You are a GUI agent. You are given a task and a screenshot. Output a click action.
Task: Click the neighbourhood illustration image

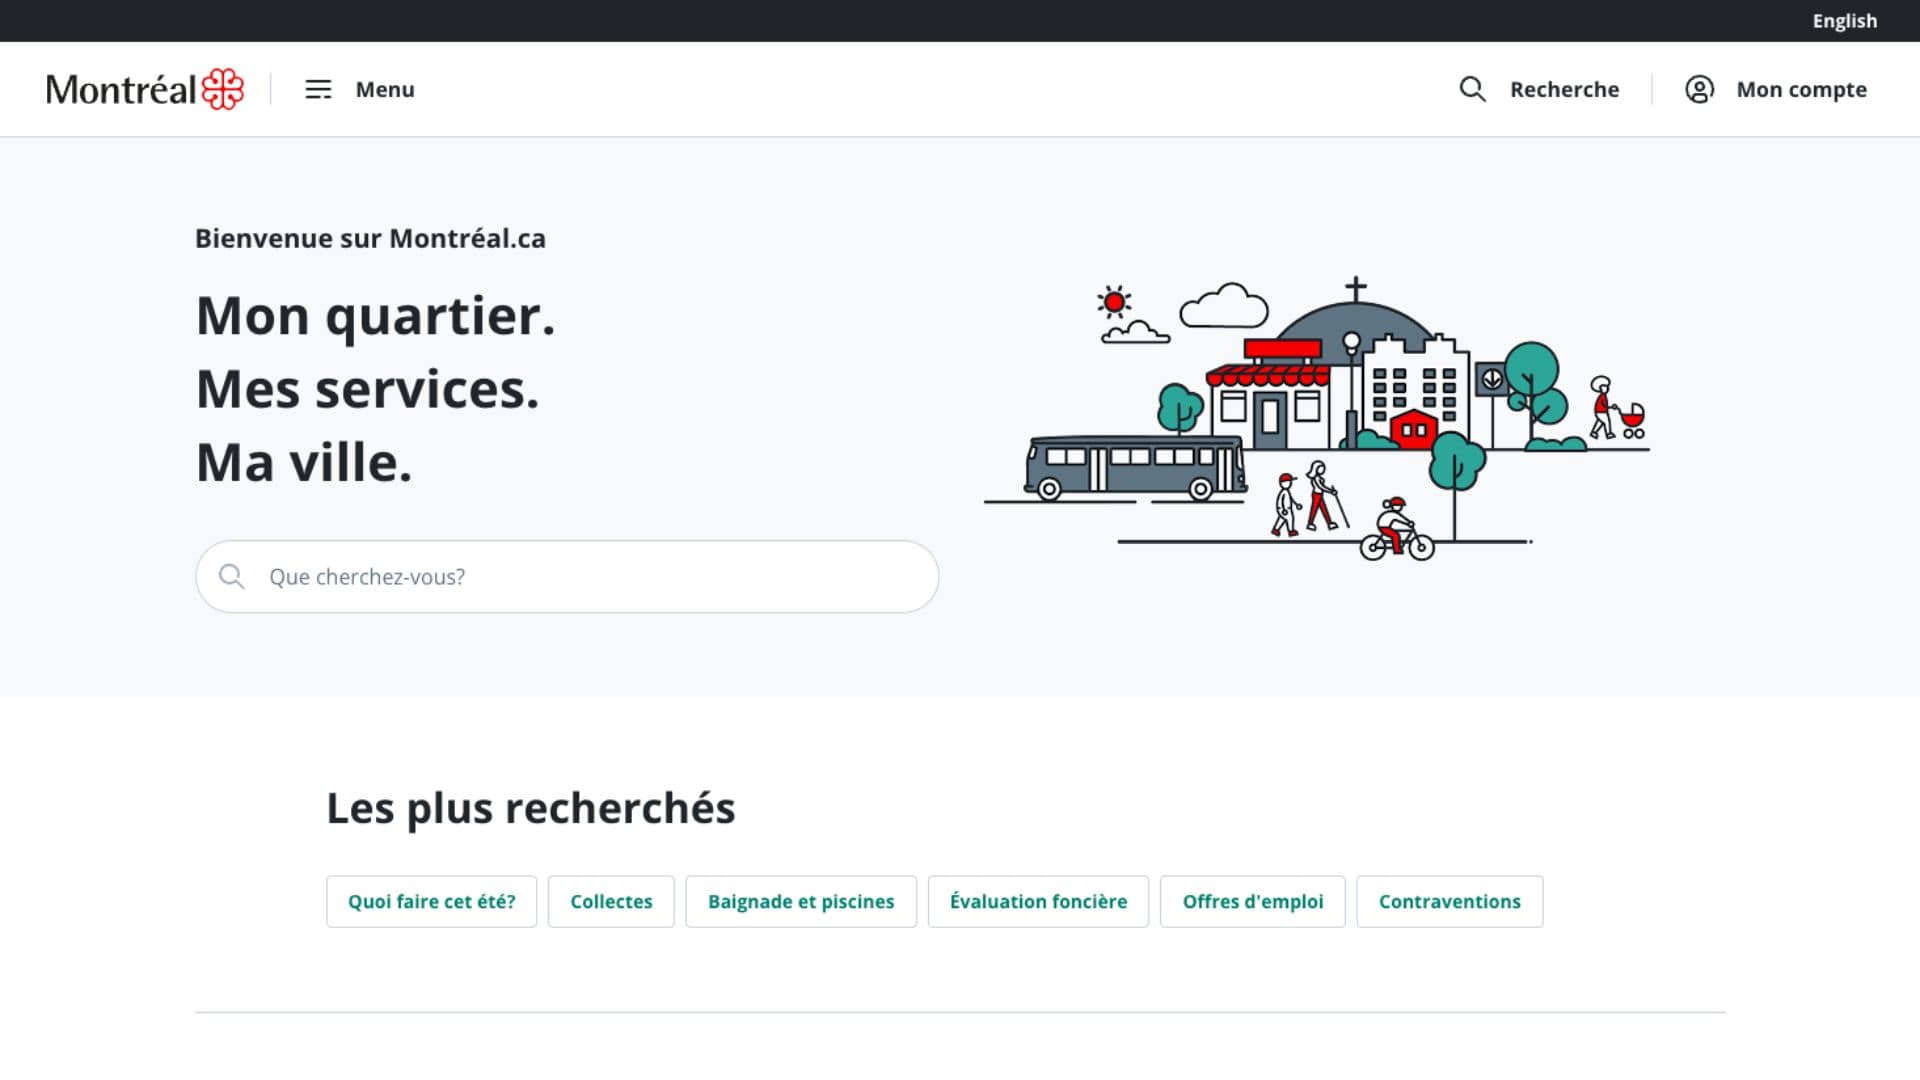[x=1317, y=418]
